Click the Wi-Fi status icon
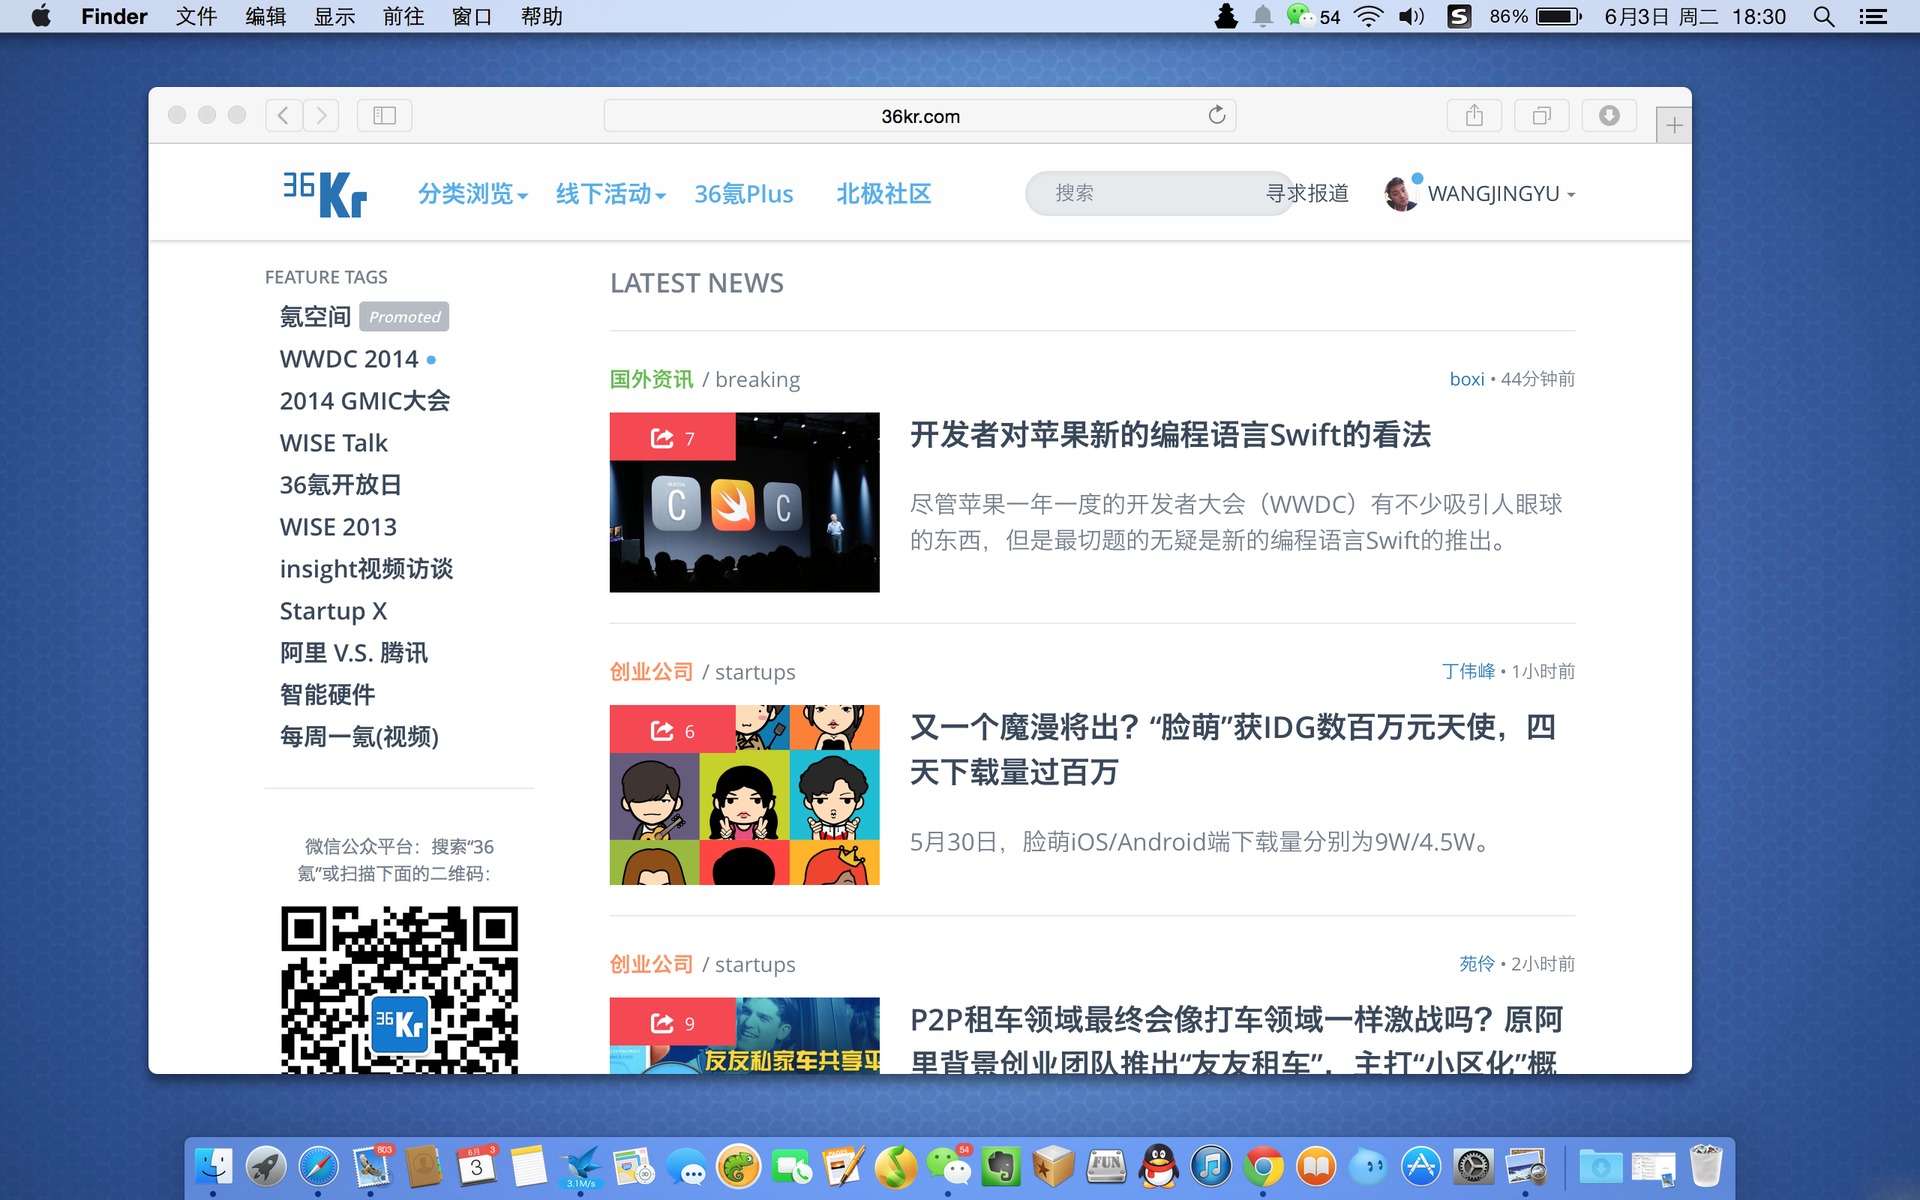 1368,16
